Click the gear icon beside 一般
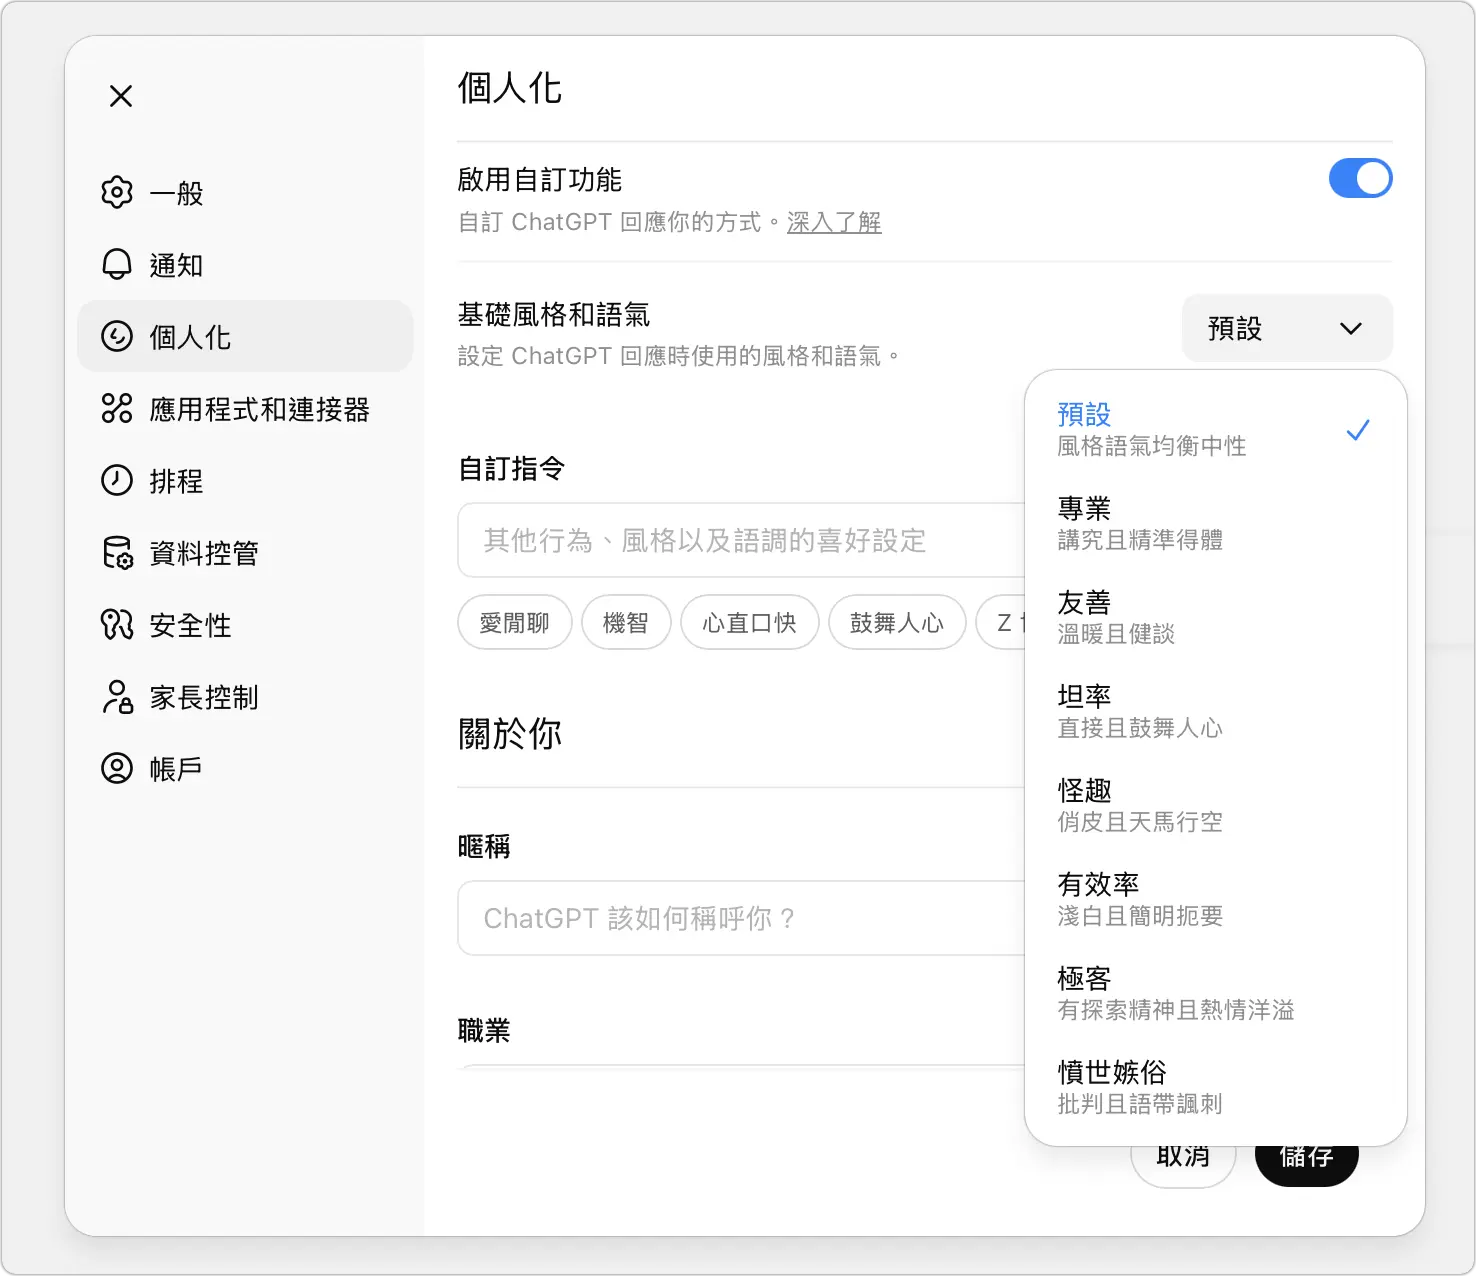Viewport: 1476px width, 1276px height. tap(117, 192)
